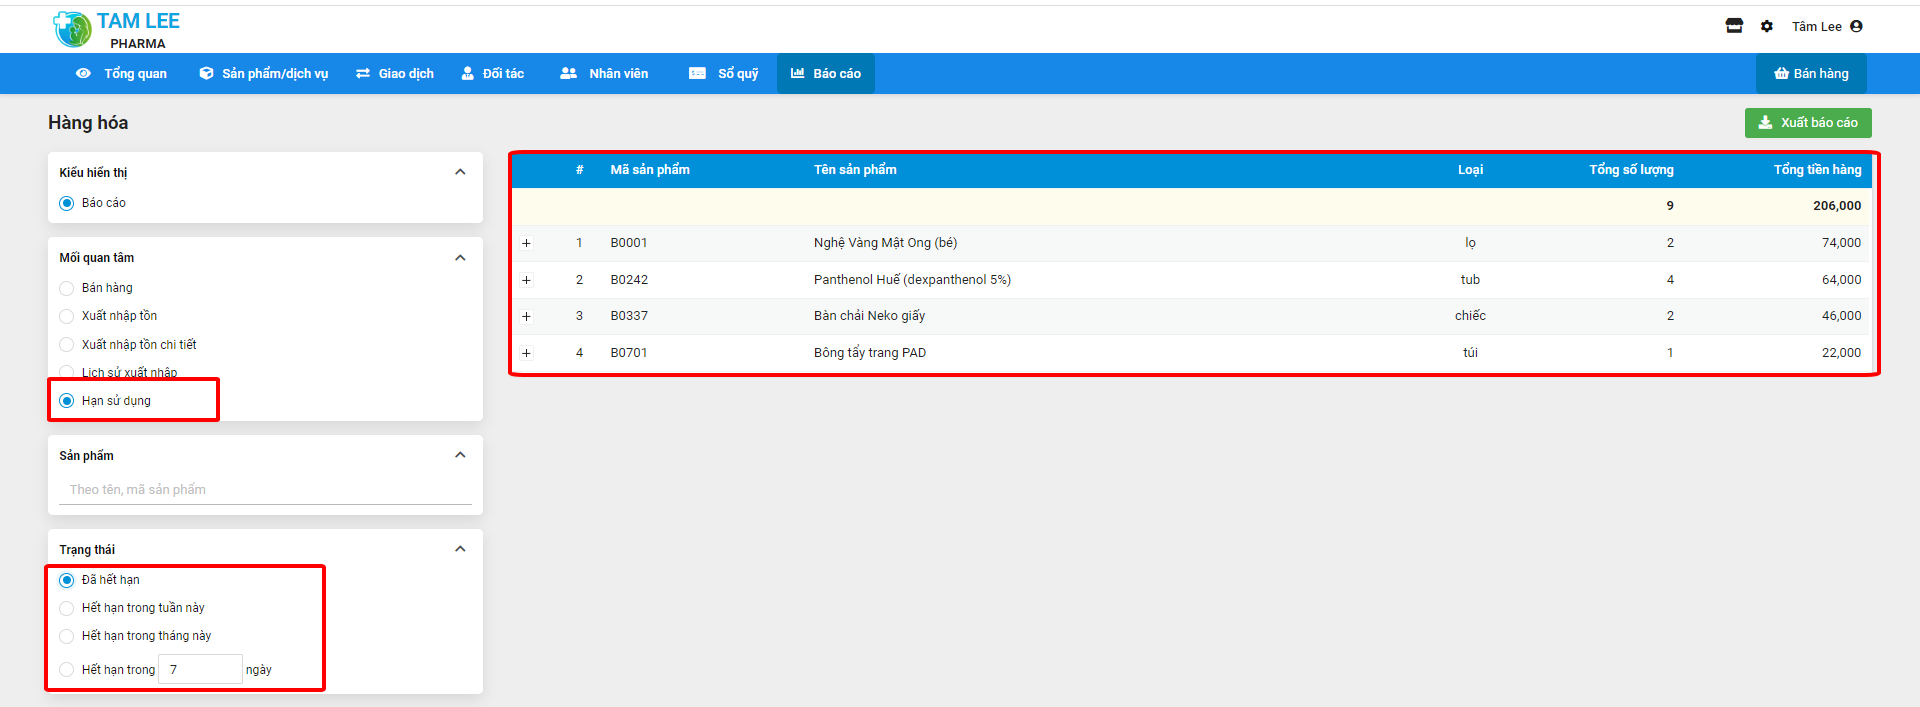Select the Báo cáo display type radio
This screenshot has height=707, width=1920.
point(67,203)
